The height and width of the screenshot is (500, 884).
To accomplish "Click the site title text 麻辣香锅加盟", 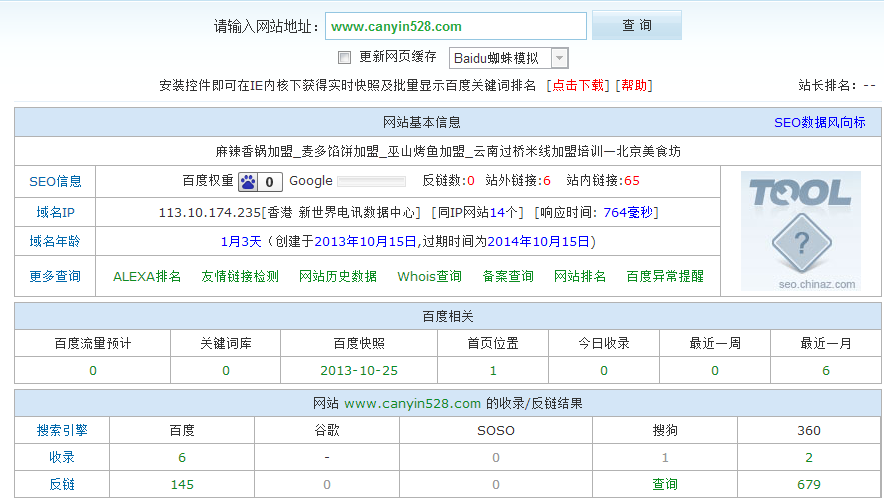I will coord(254,152).
